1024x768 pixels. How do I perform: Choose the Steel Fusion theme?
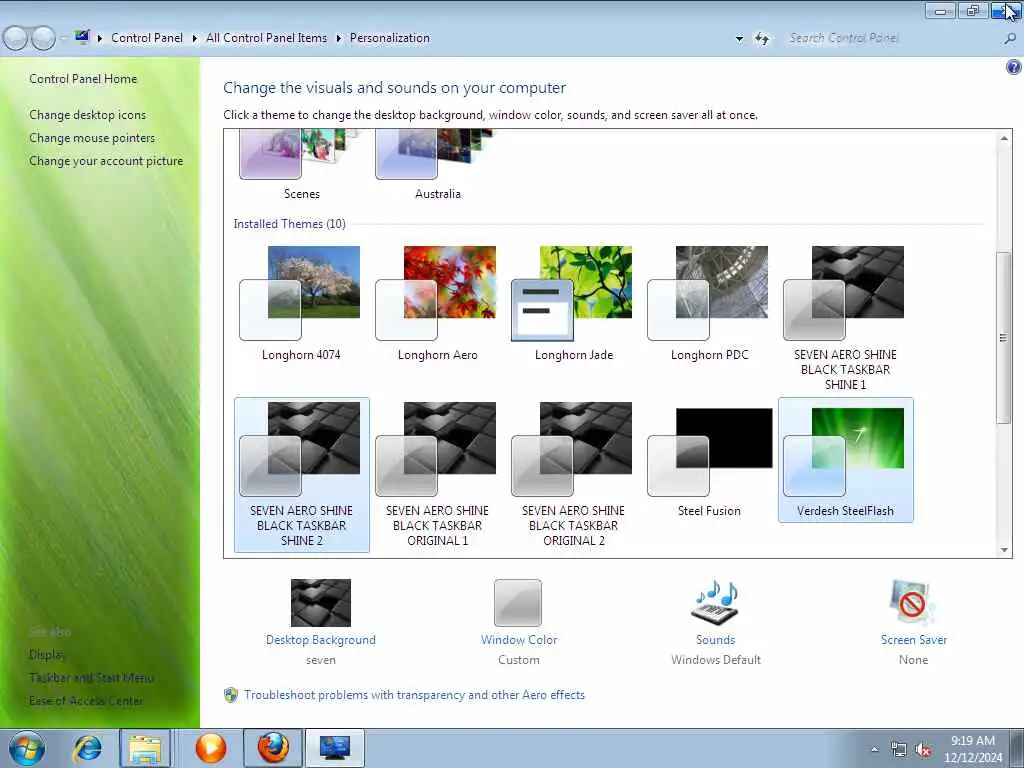(709, 460)
